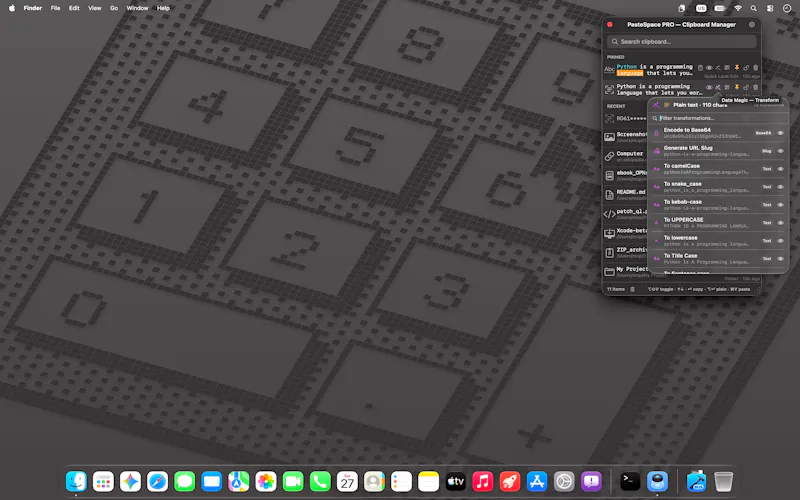This screenshot has width=800, height=500.
Task: Open Safari from the Dock
Action: 157,481
